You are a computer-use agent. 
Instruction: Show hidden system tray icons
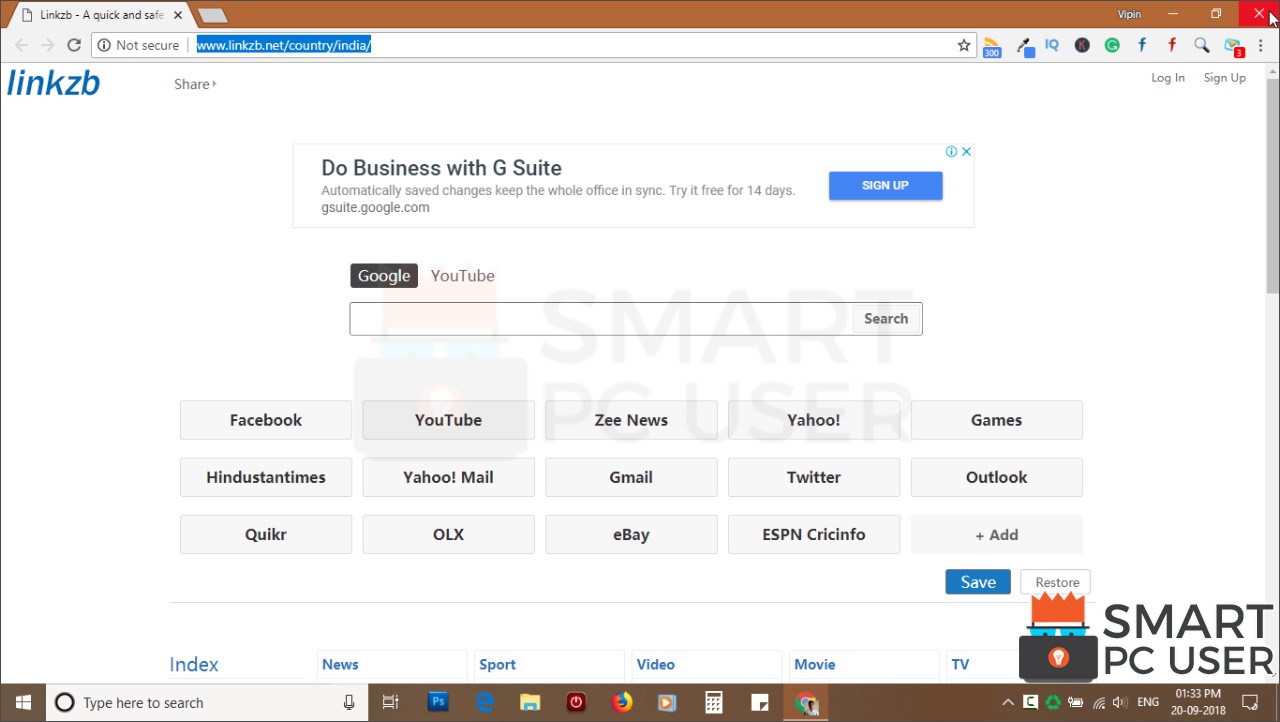pyautogui.click(x=1008, y=702)
